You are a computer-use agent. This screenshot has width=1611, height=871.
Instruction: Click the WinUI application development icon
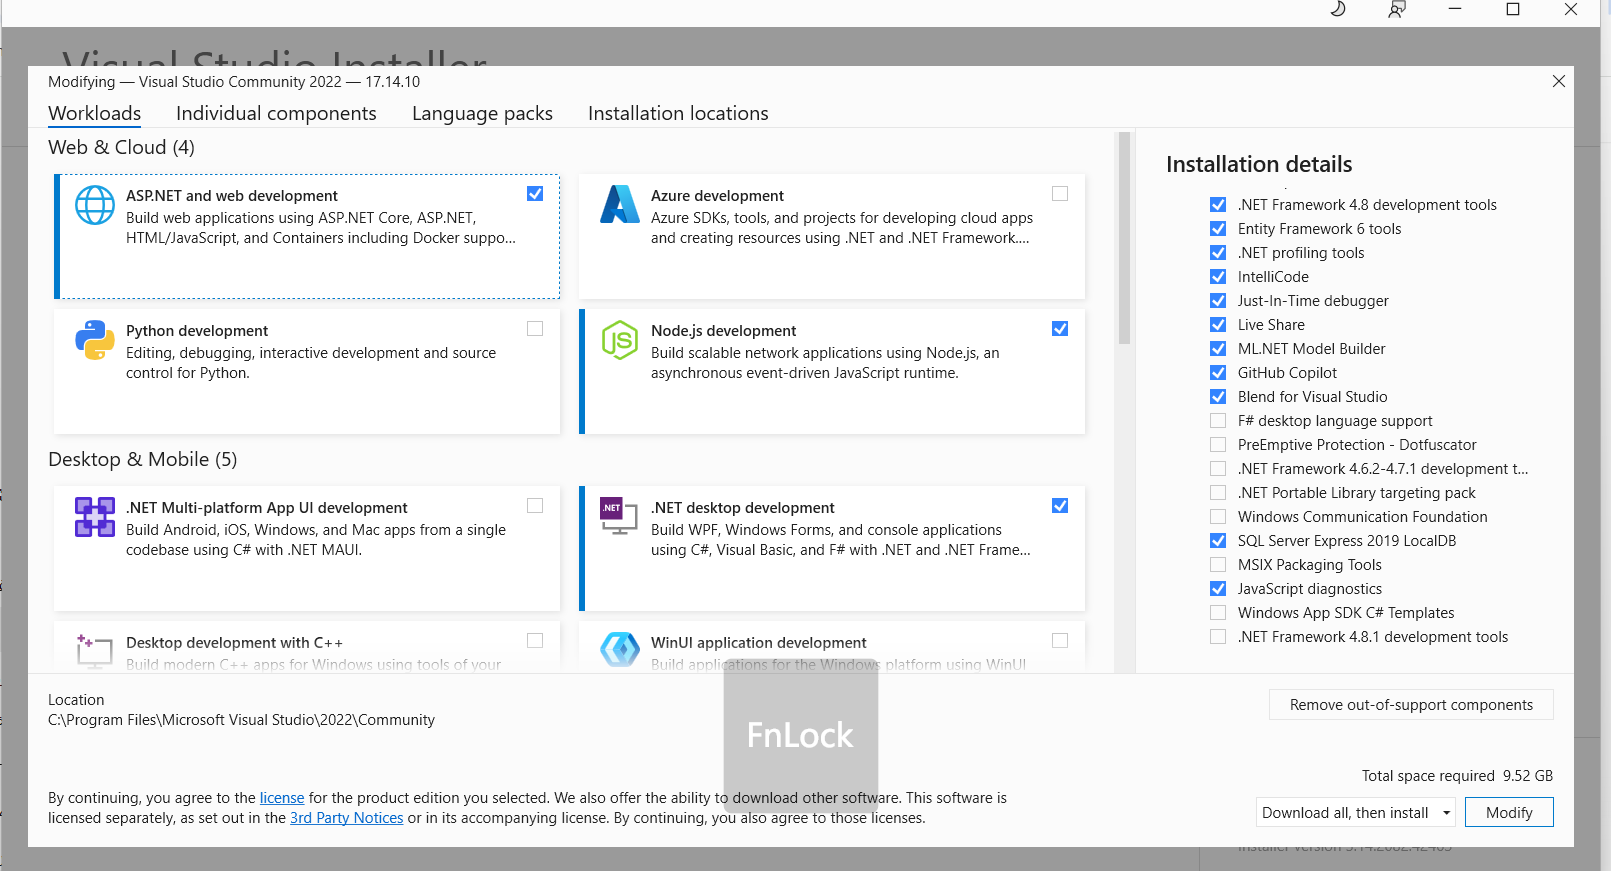point(620,650)
